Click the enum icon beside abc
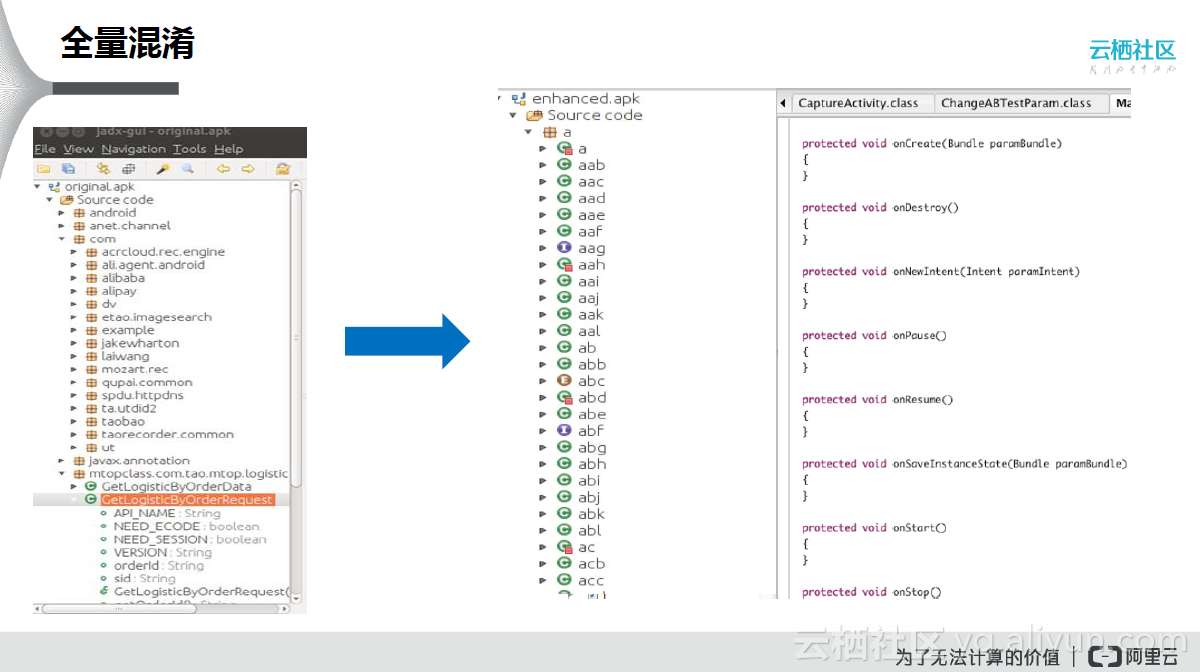The width and height of the screenshot is (1200, 672). 564,381
